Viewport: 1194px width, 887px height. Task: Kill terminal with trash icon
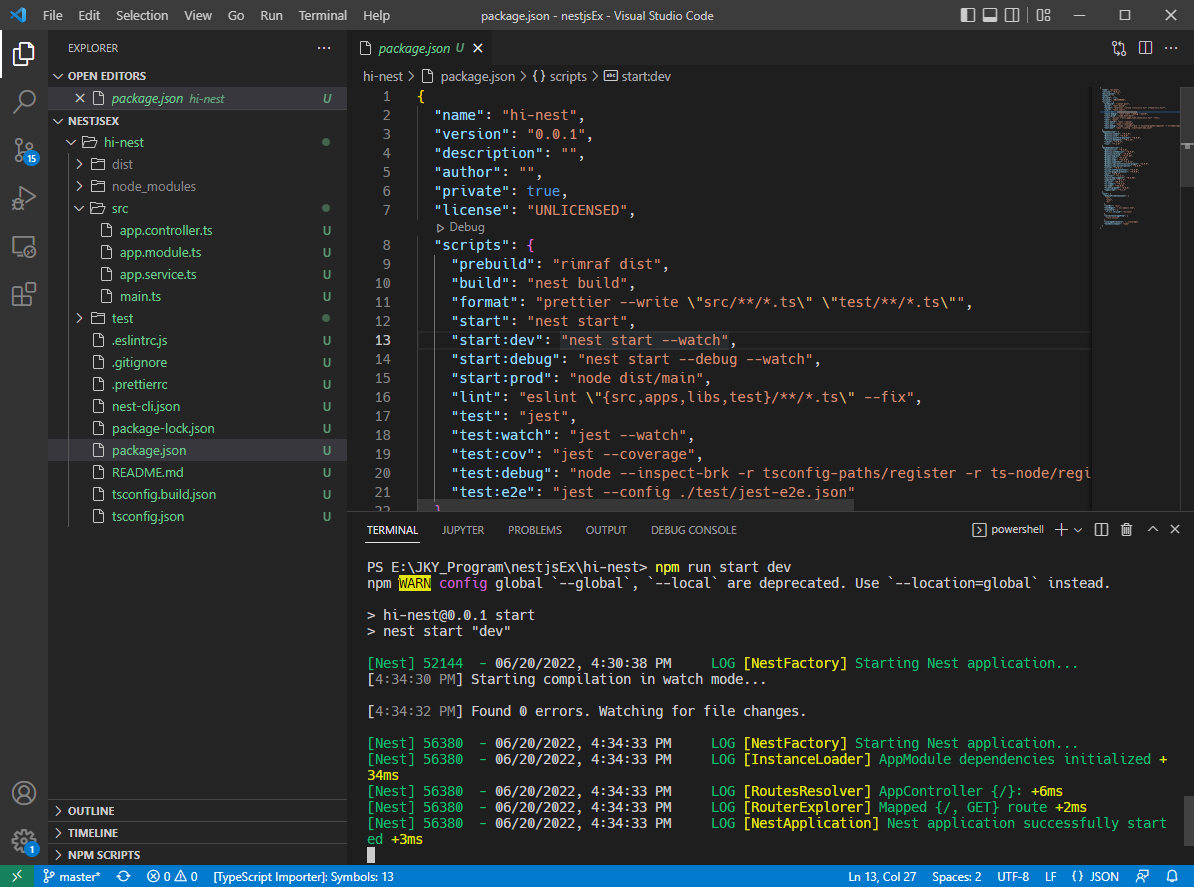point(1126,530)
